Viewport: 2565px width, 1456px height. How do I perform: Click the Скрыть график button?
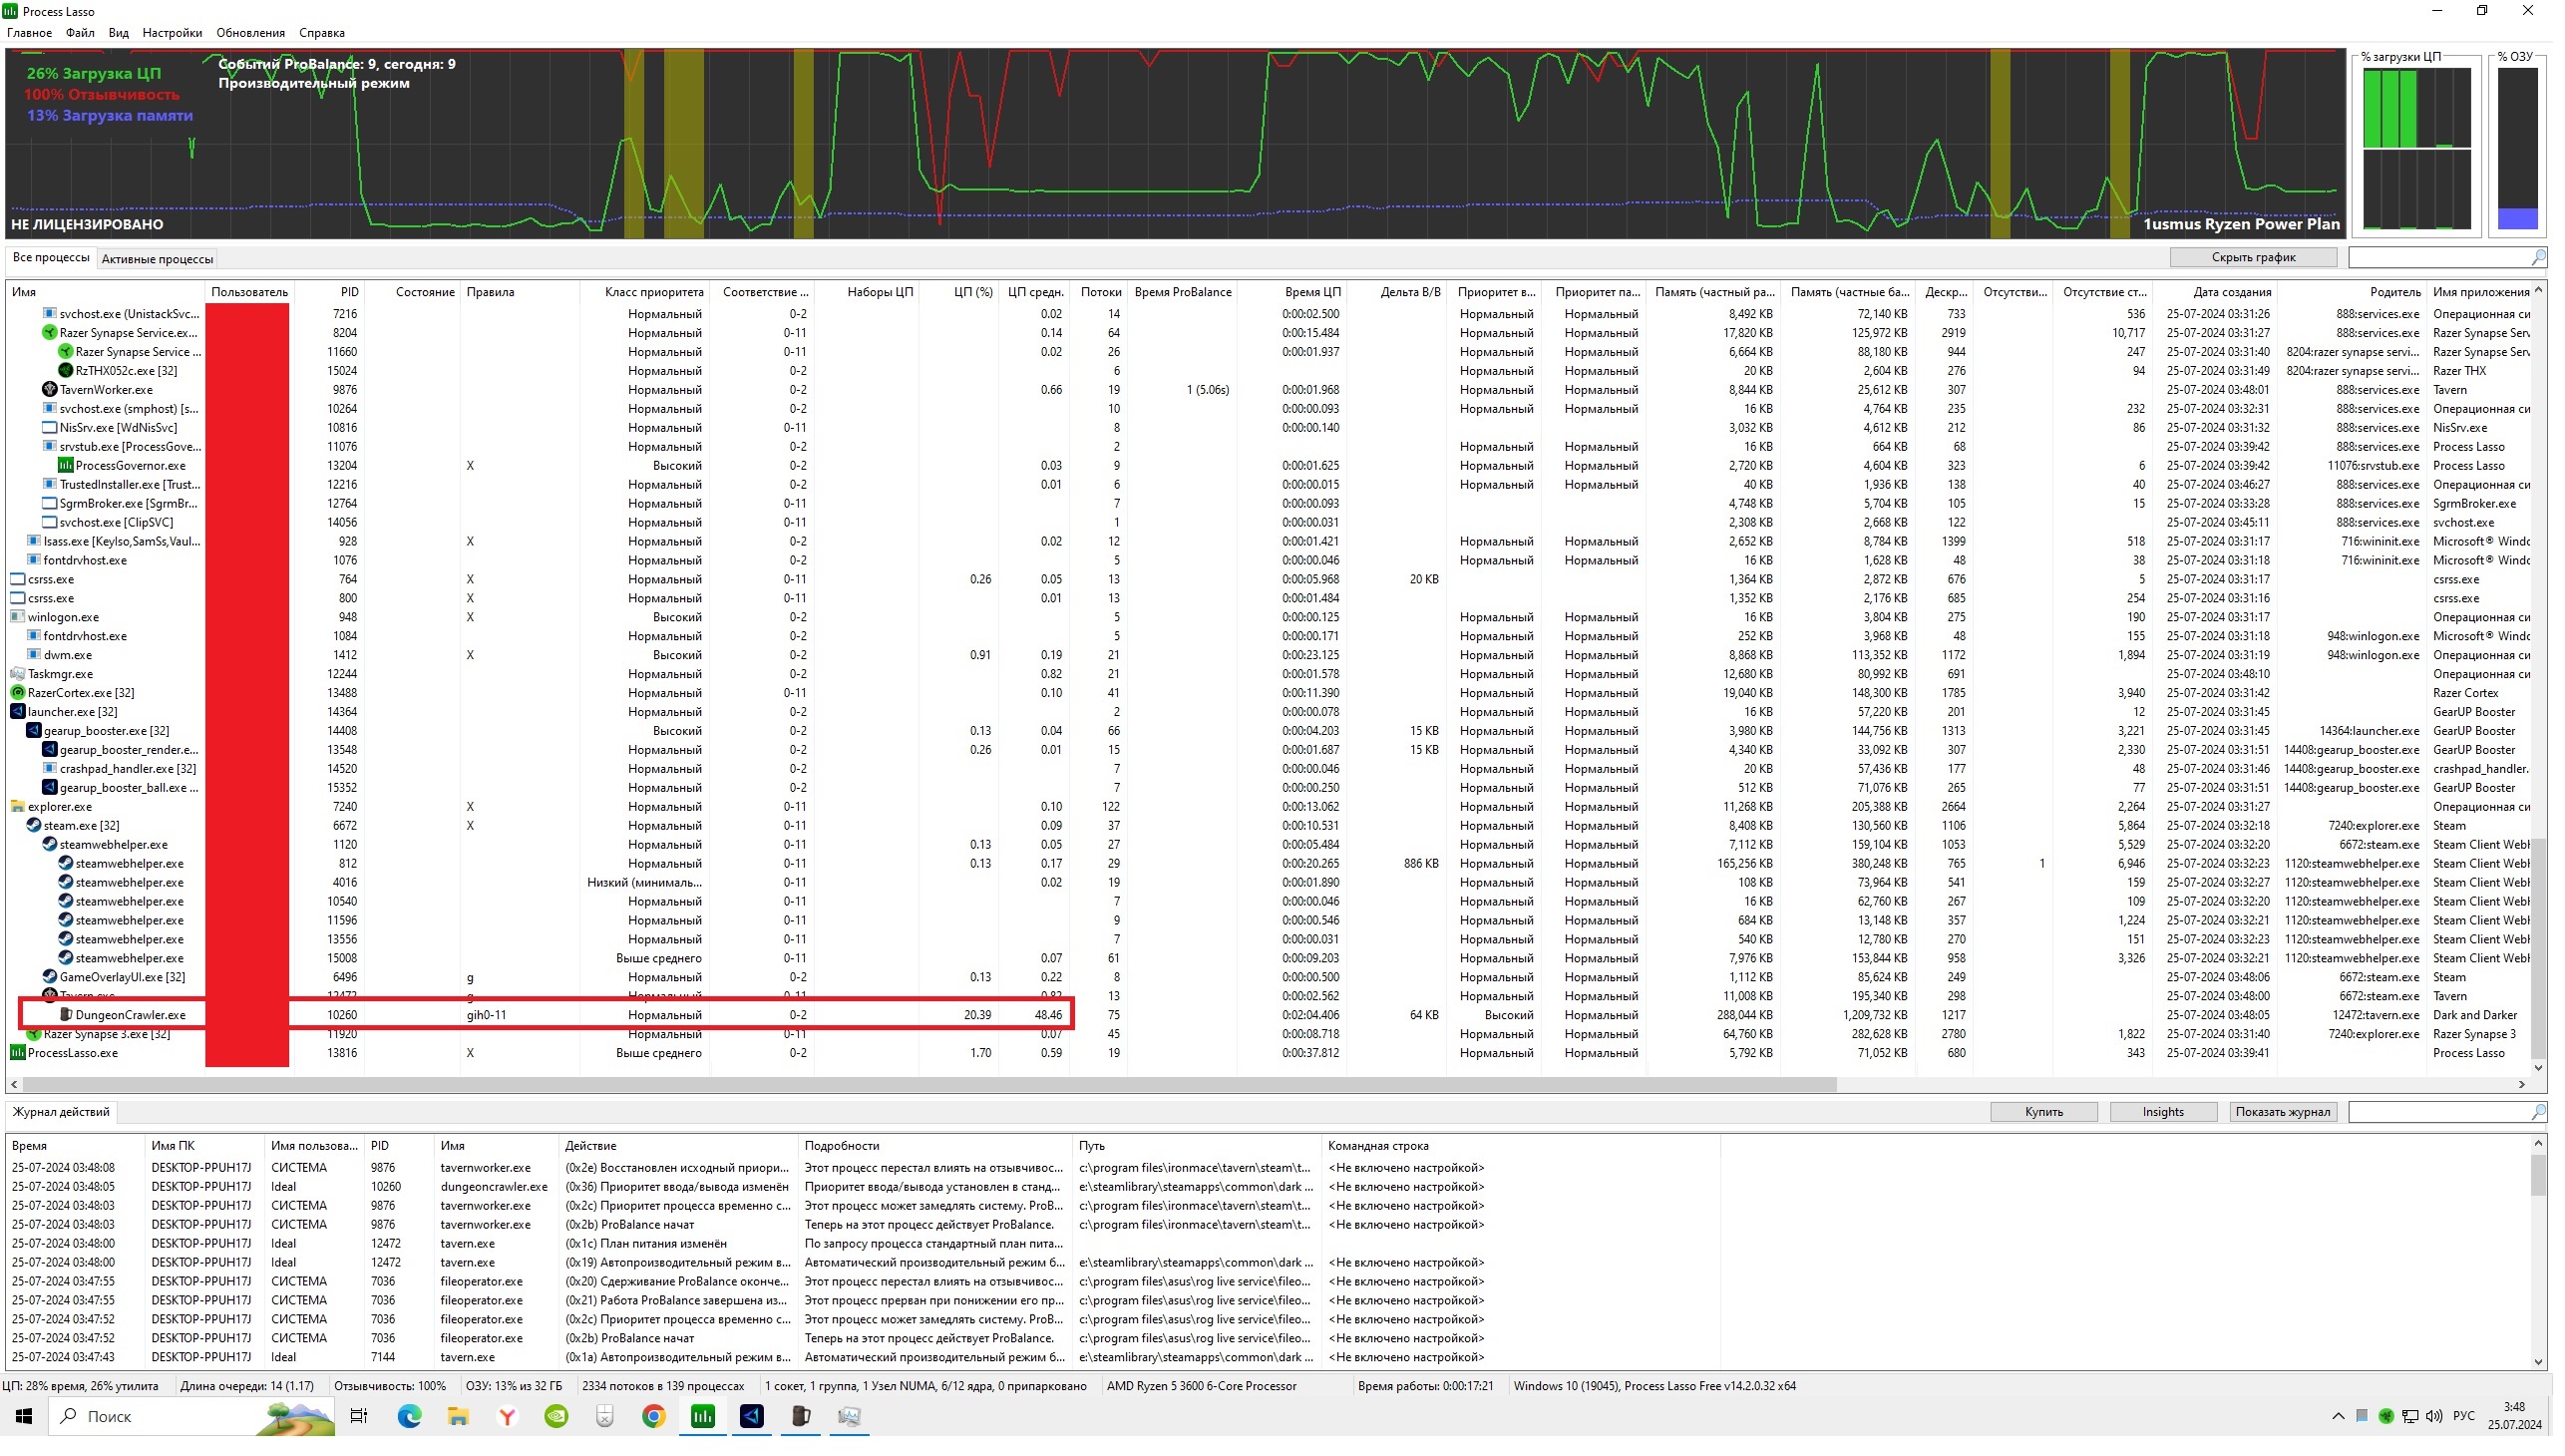pyautogui.click(x=2253, y=258)
